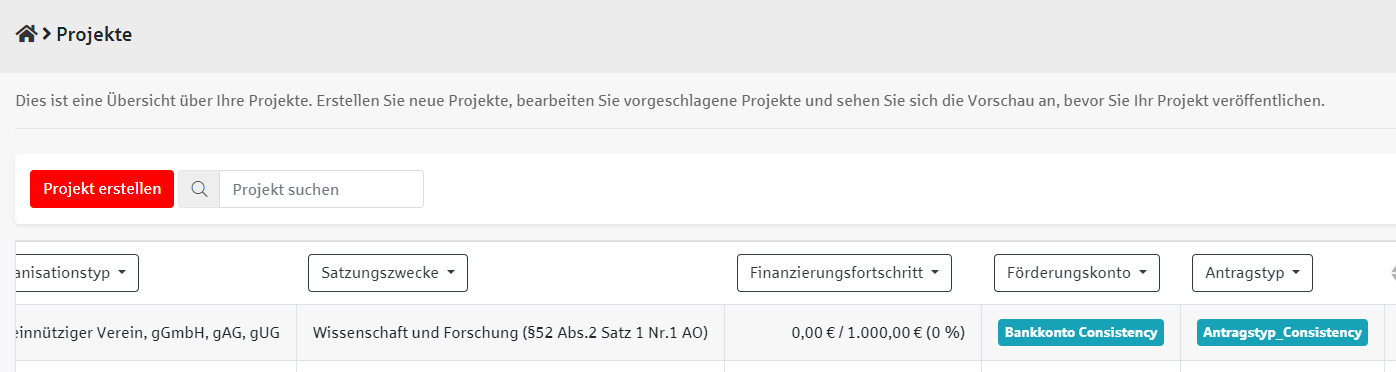
Task: Click the breadcrumb chevron before Projekte
Action: (x=47, y=34)
